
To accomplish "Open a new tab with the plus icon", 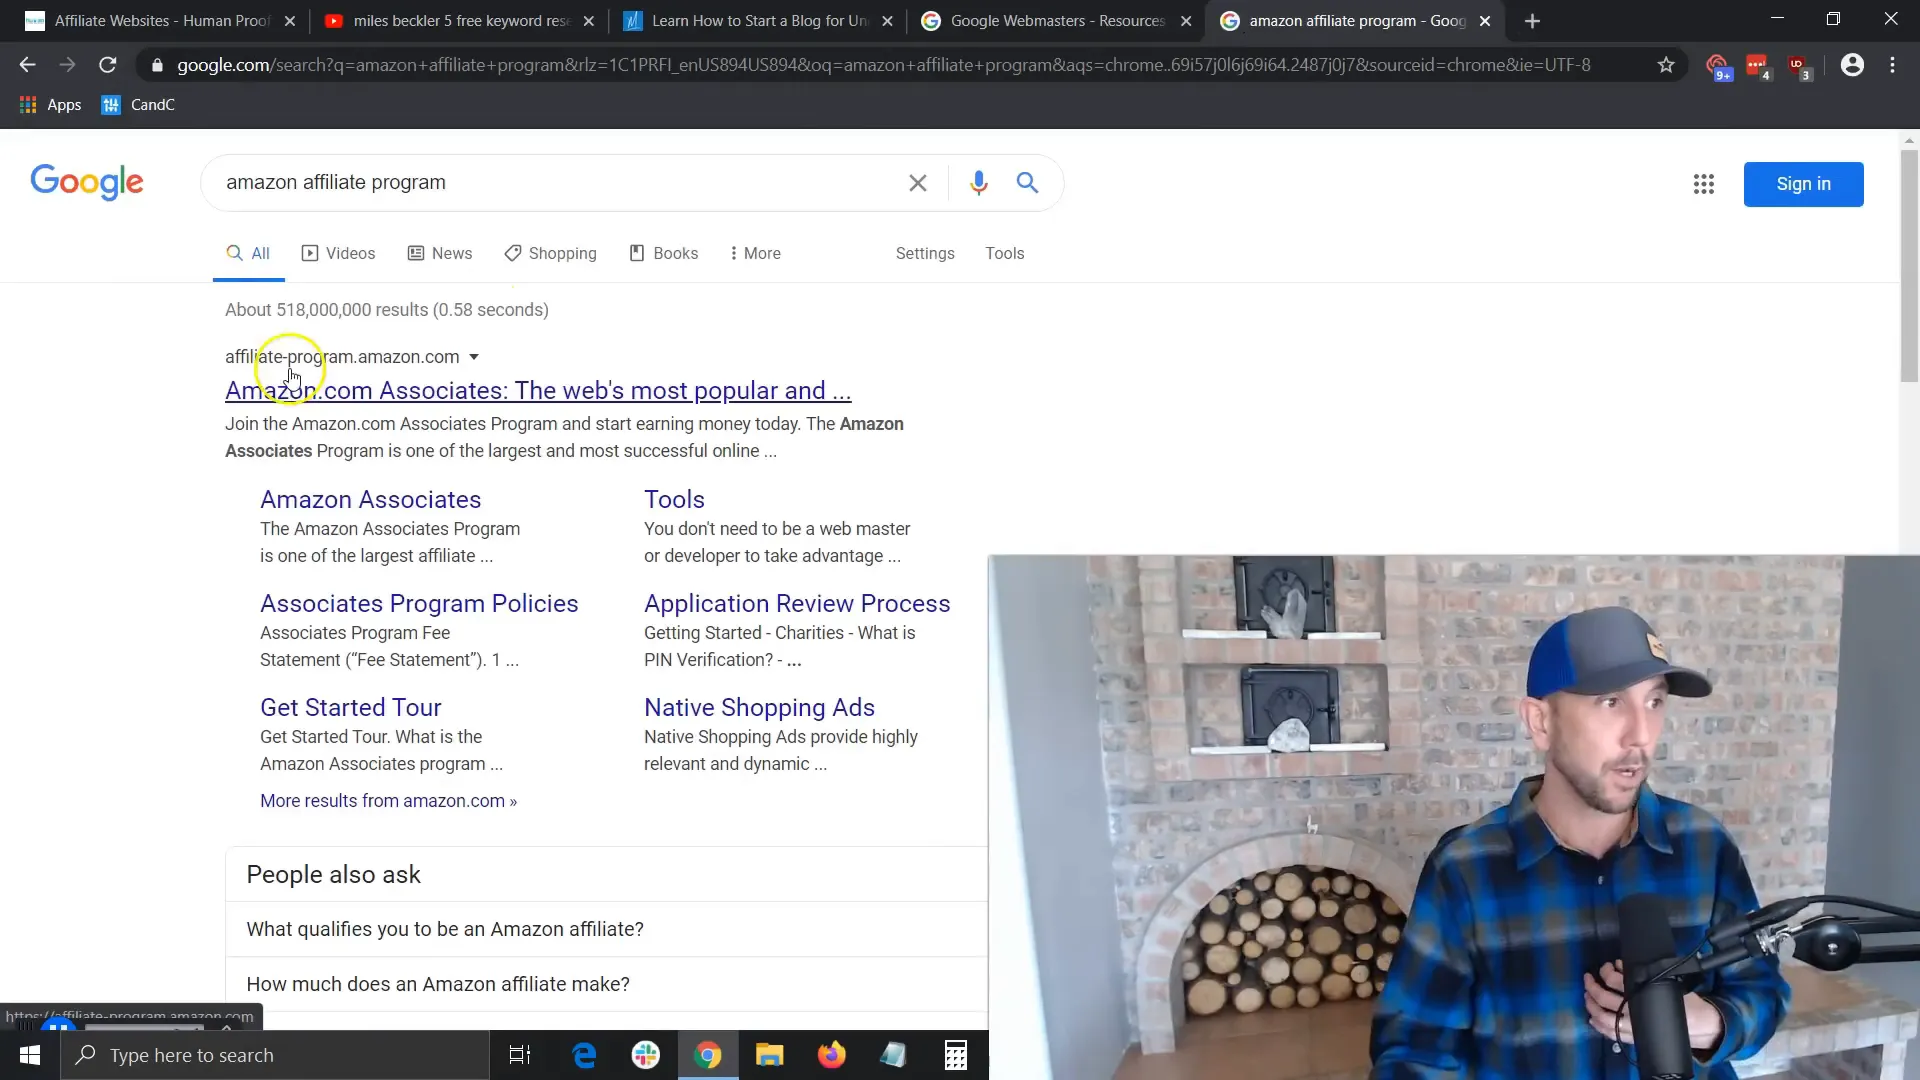I will [x=1532, y=21].
